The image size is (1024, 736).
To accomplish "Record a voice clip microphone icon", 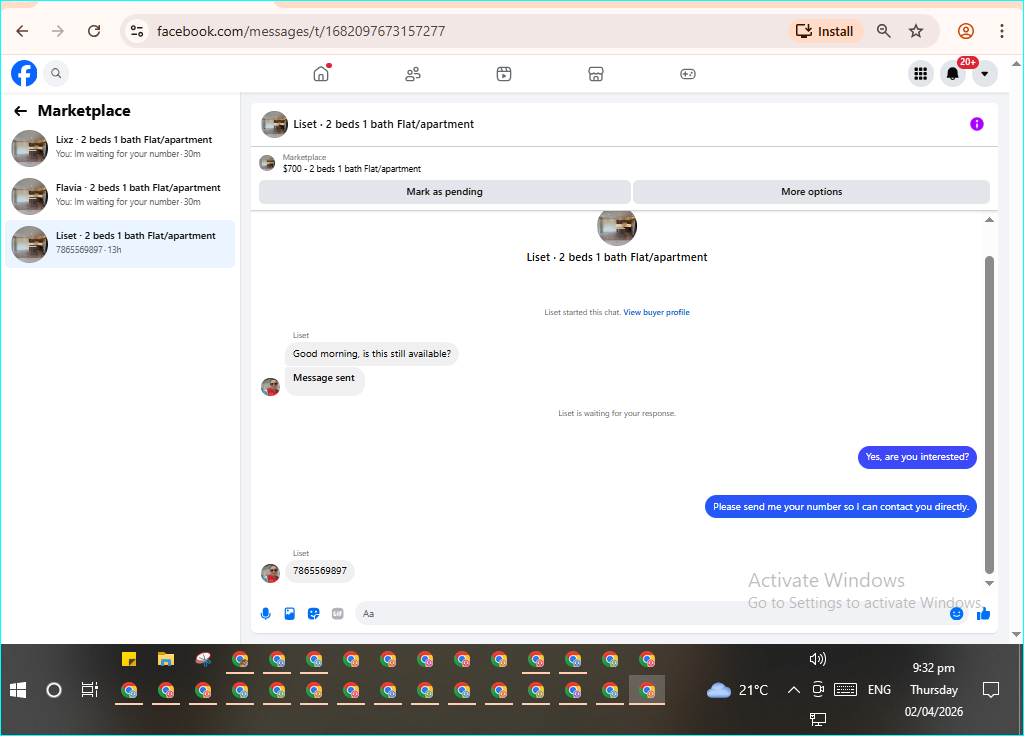I will (x=266, y=613).
